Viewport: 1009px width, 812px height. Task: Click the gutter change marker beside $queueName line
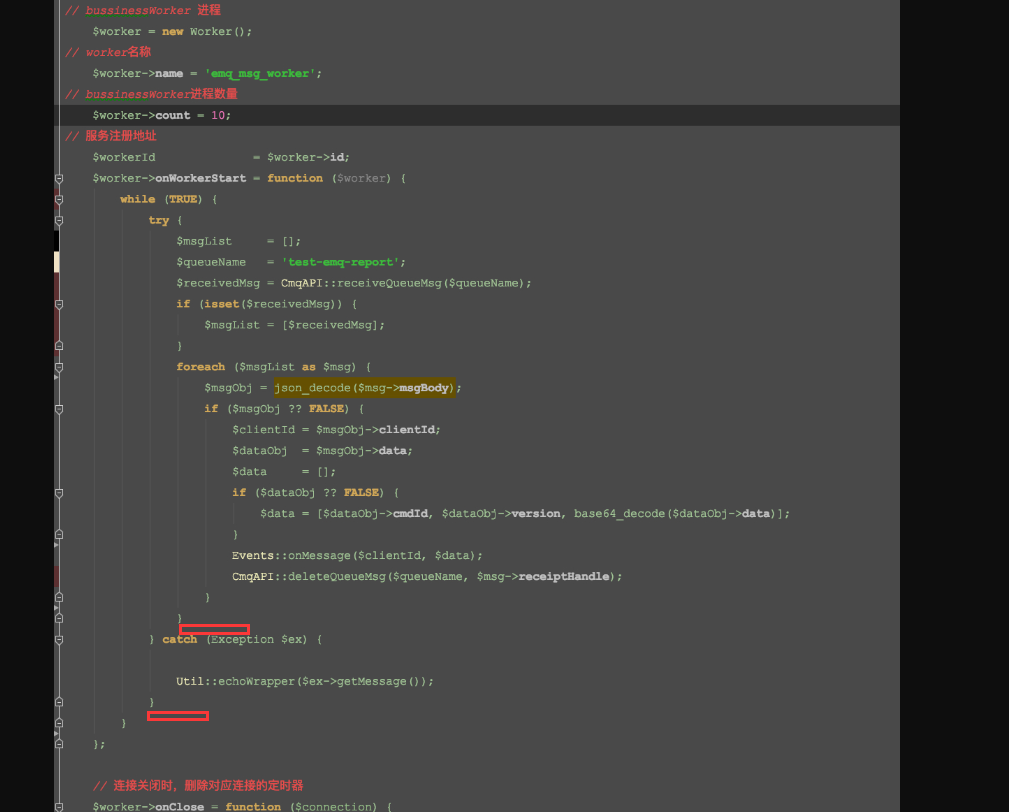(57, 262)
